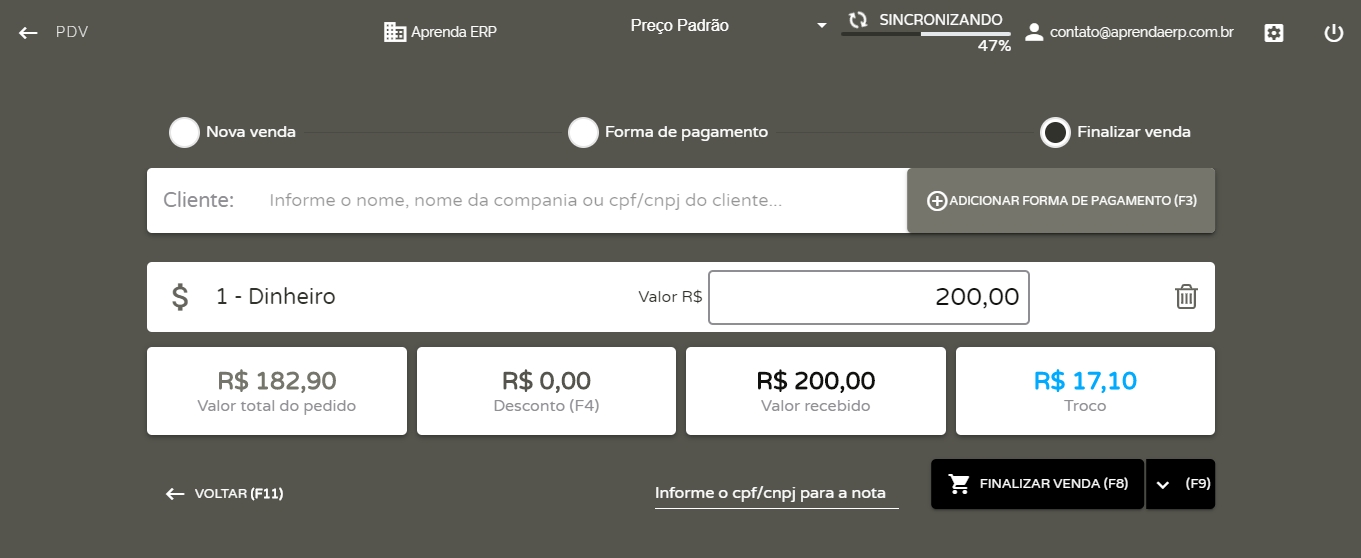The width and height of the screenshot is (1361, 558).
Task: Click the Voltar (F11) link
Action: point(225,493)
